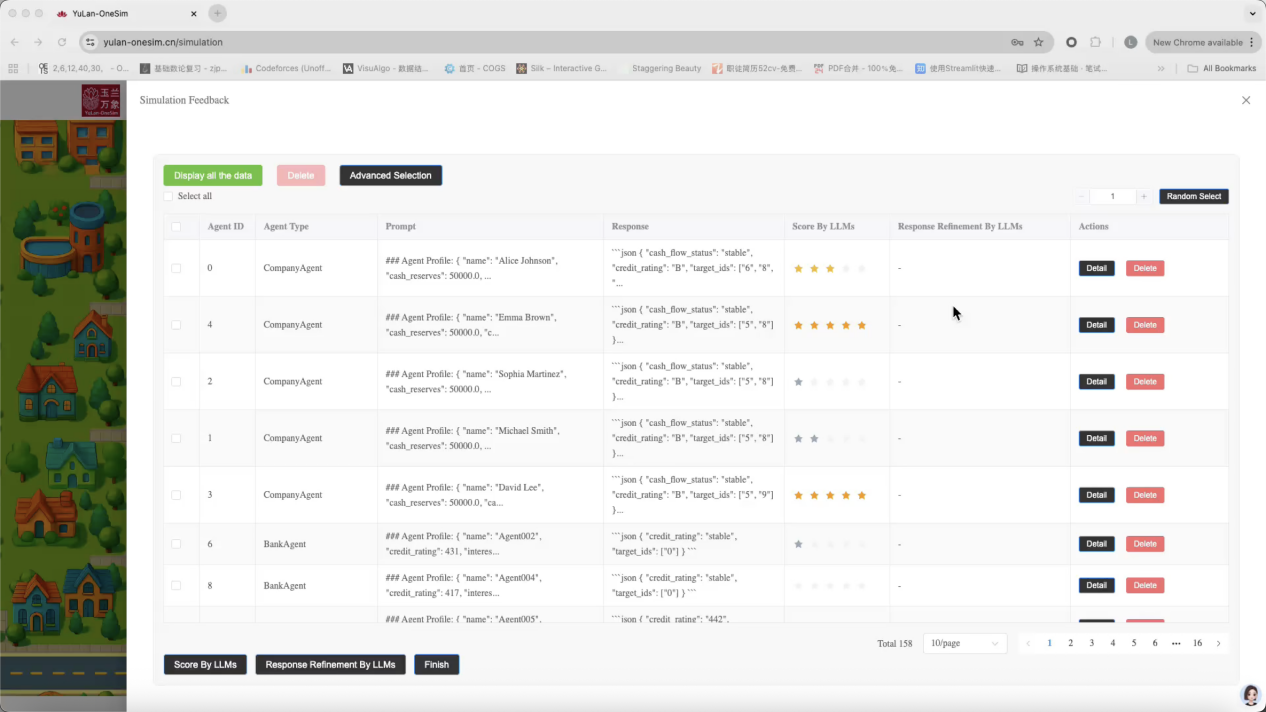
Task: Jump to page 16 in pagination
Action: 1197,643
